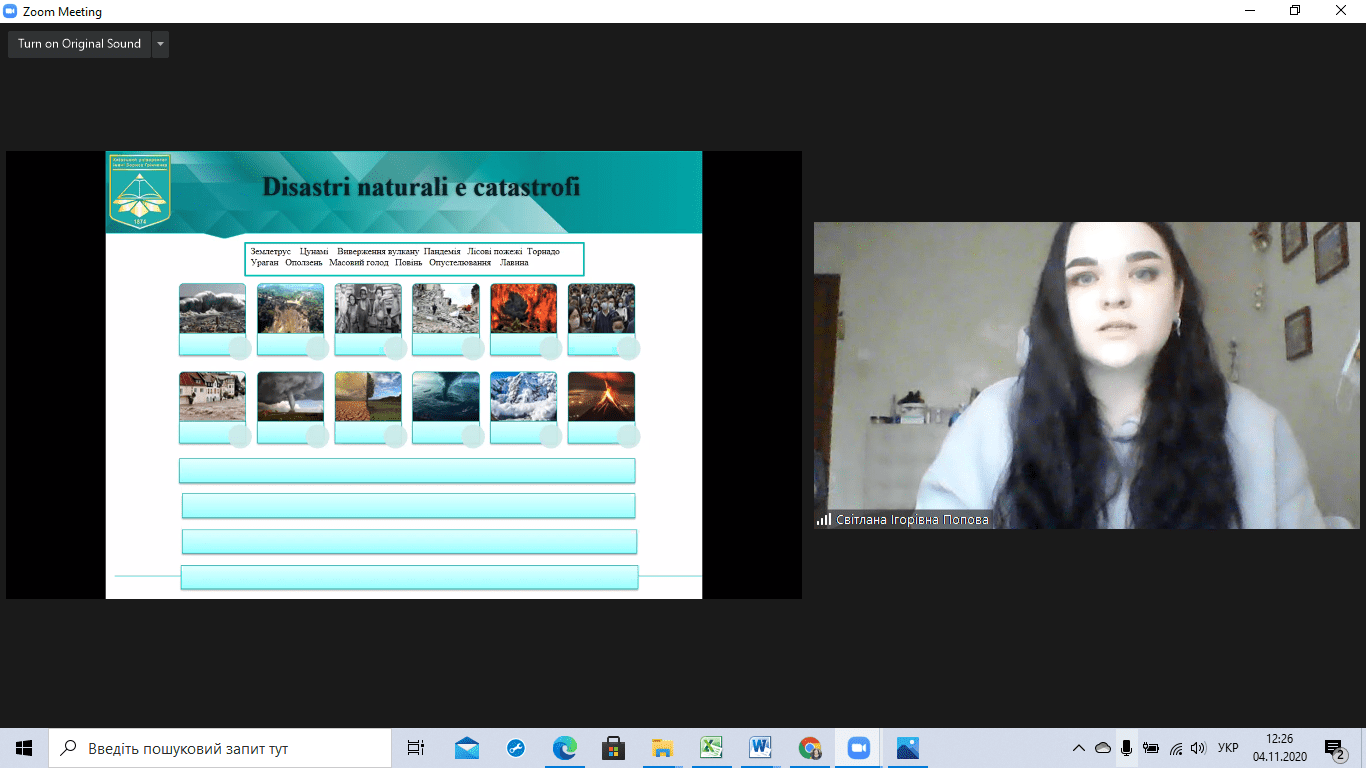Open Excel from the taskbar
The width and height of the screenshot is (1366, 768).
click(711, 748)
